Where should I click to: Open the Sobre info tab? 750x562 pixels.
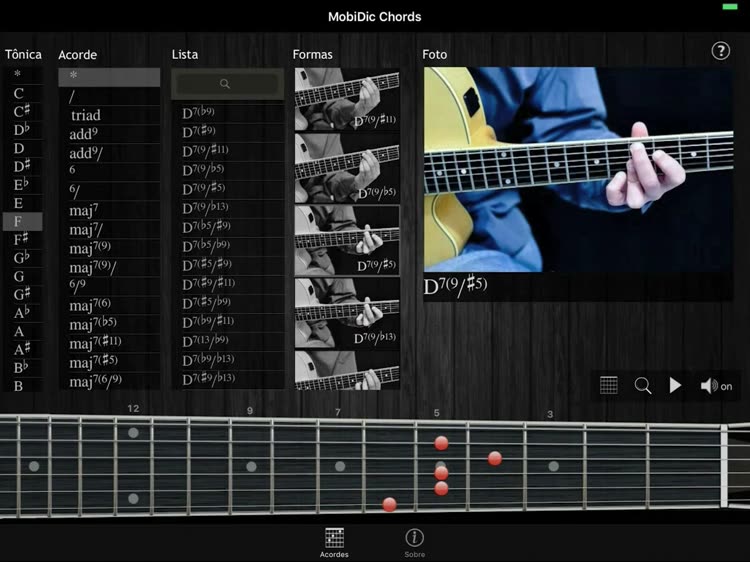pos(414,543)
